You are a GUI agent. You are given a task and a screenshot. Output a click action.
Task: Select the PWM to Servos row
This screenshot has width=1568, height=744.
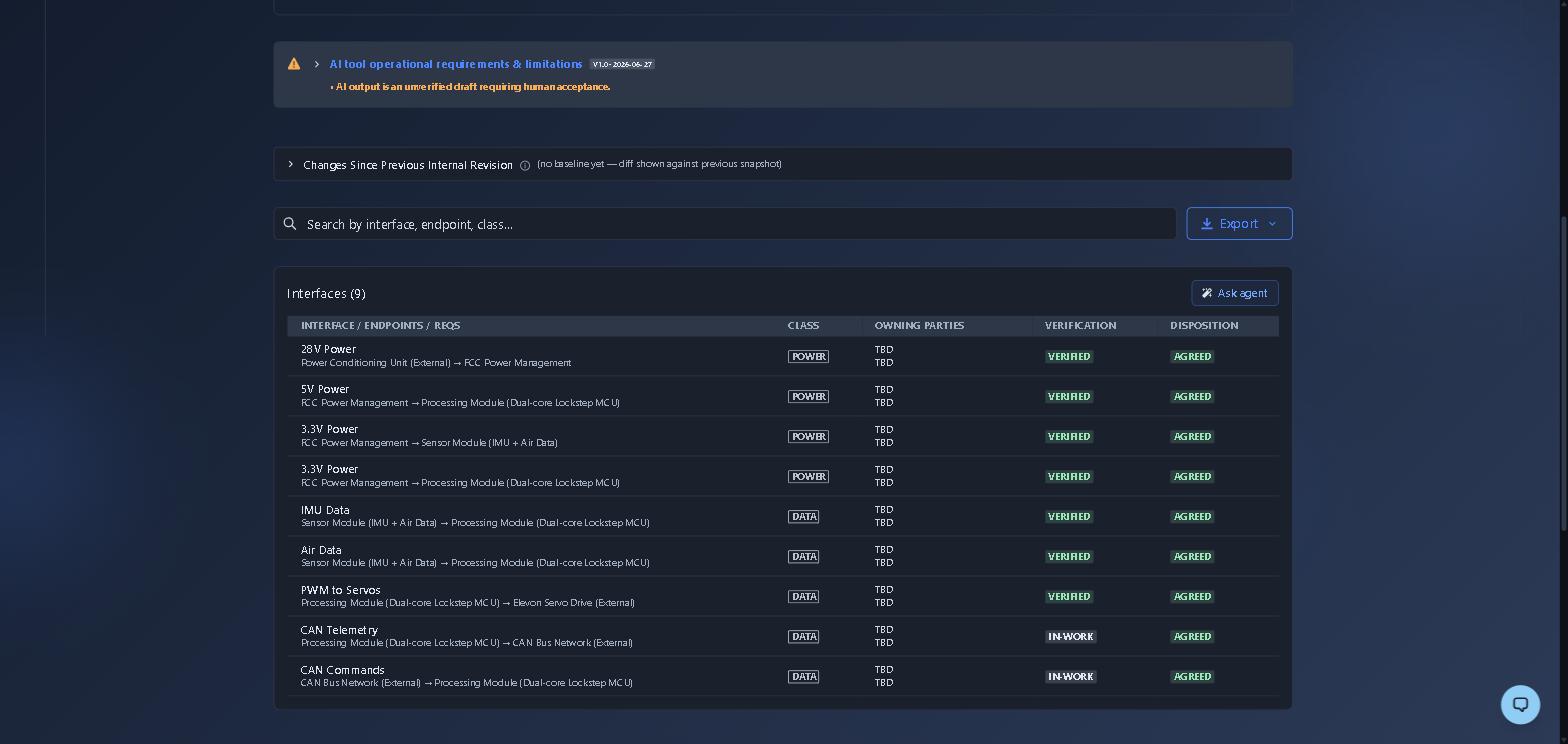coord(783,596)
